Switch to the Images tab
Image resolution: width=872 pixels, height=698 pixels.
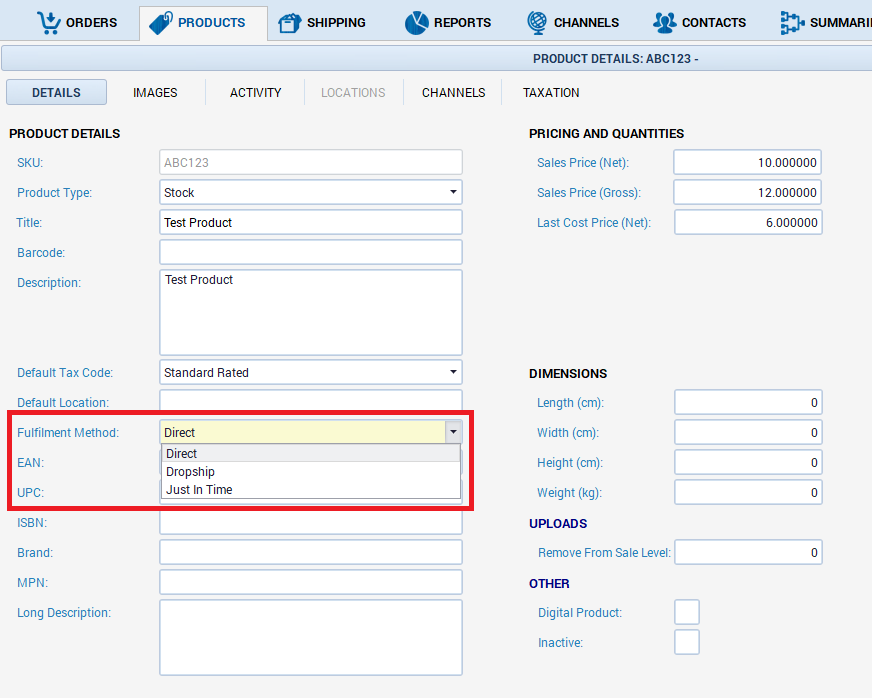coord(155,92)
